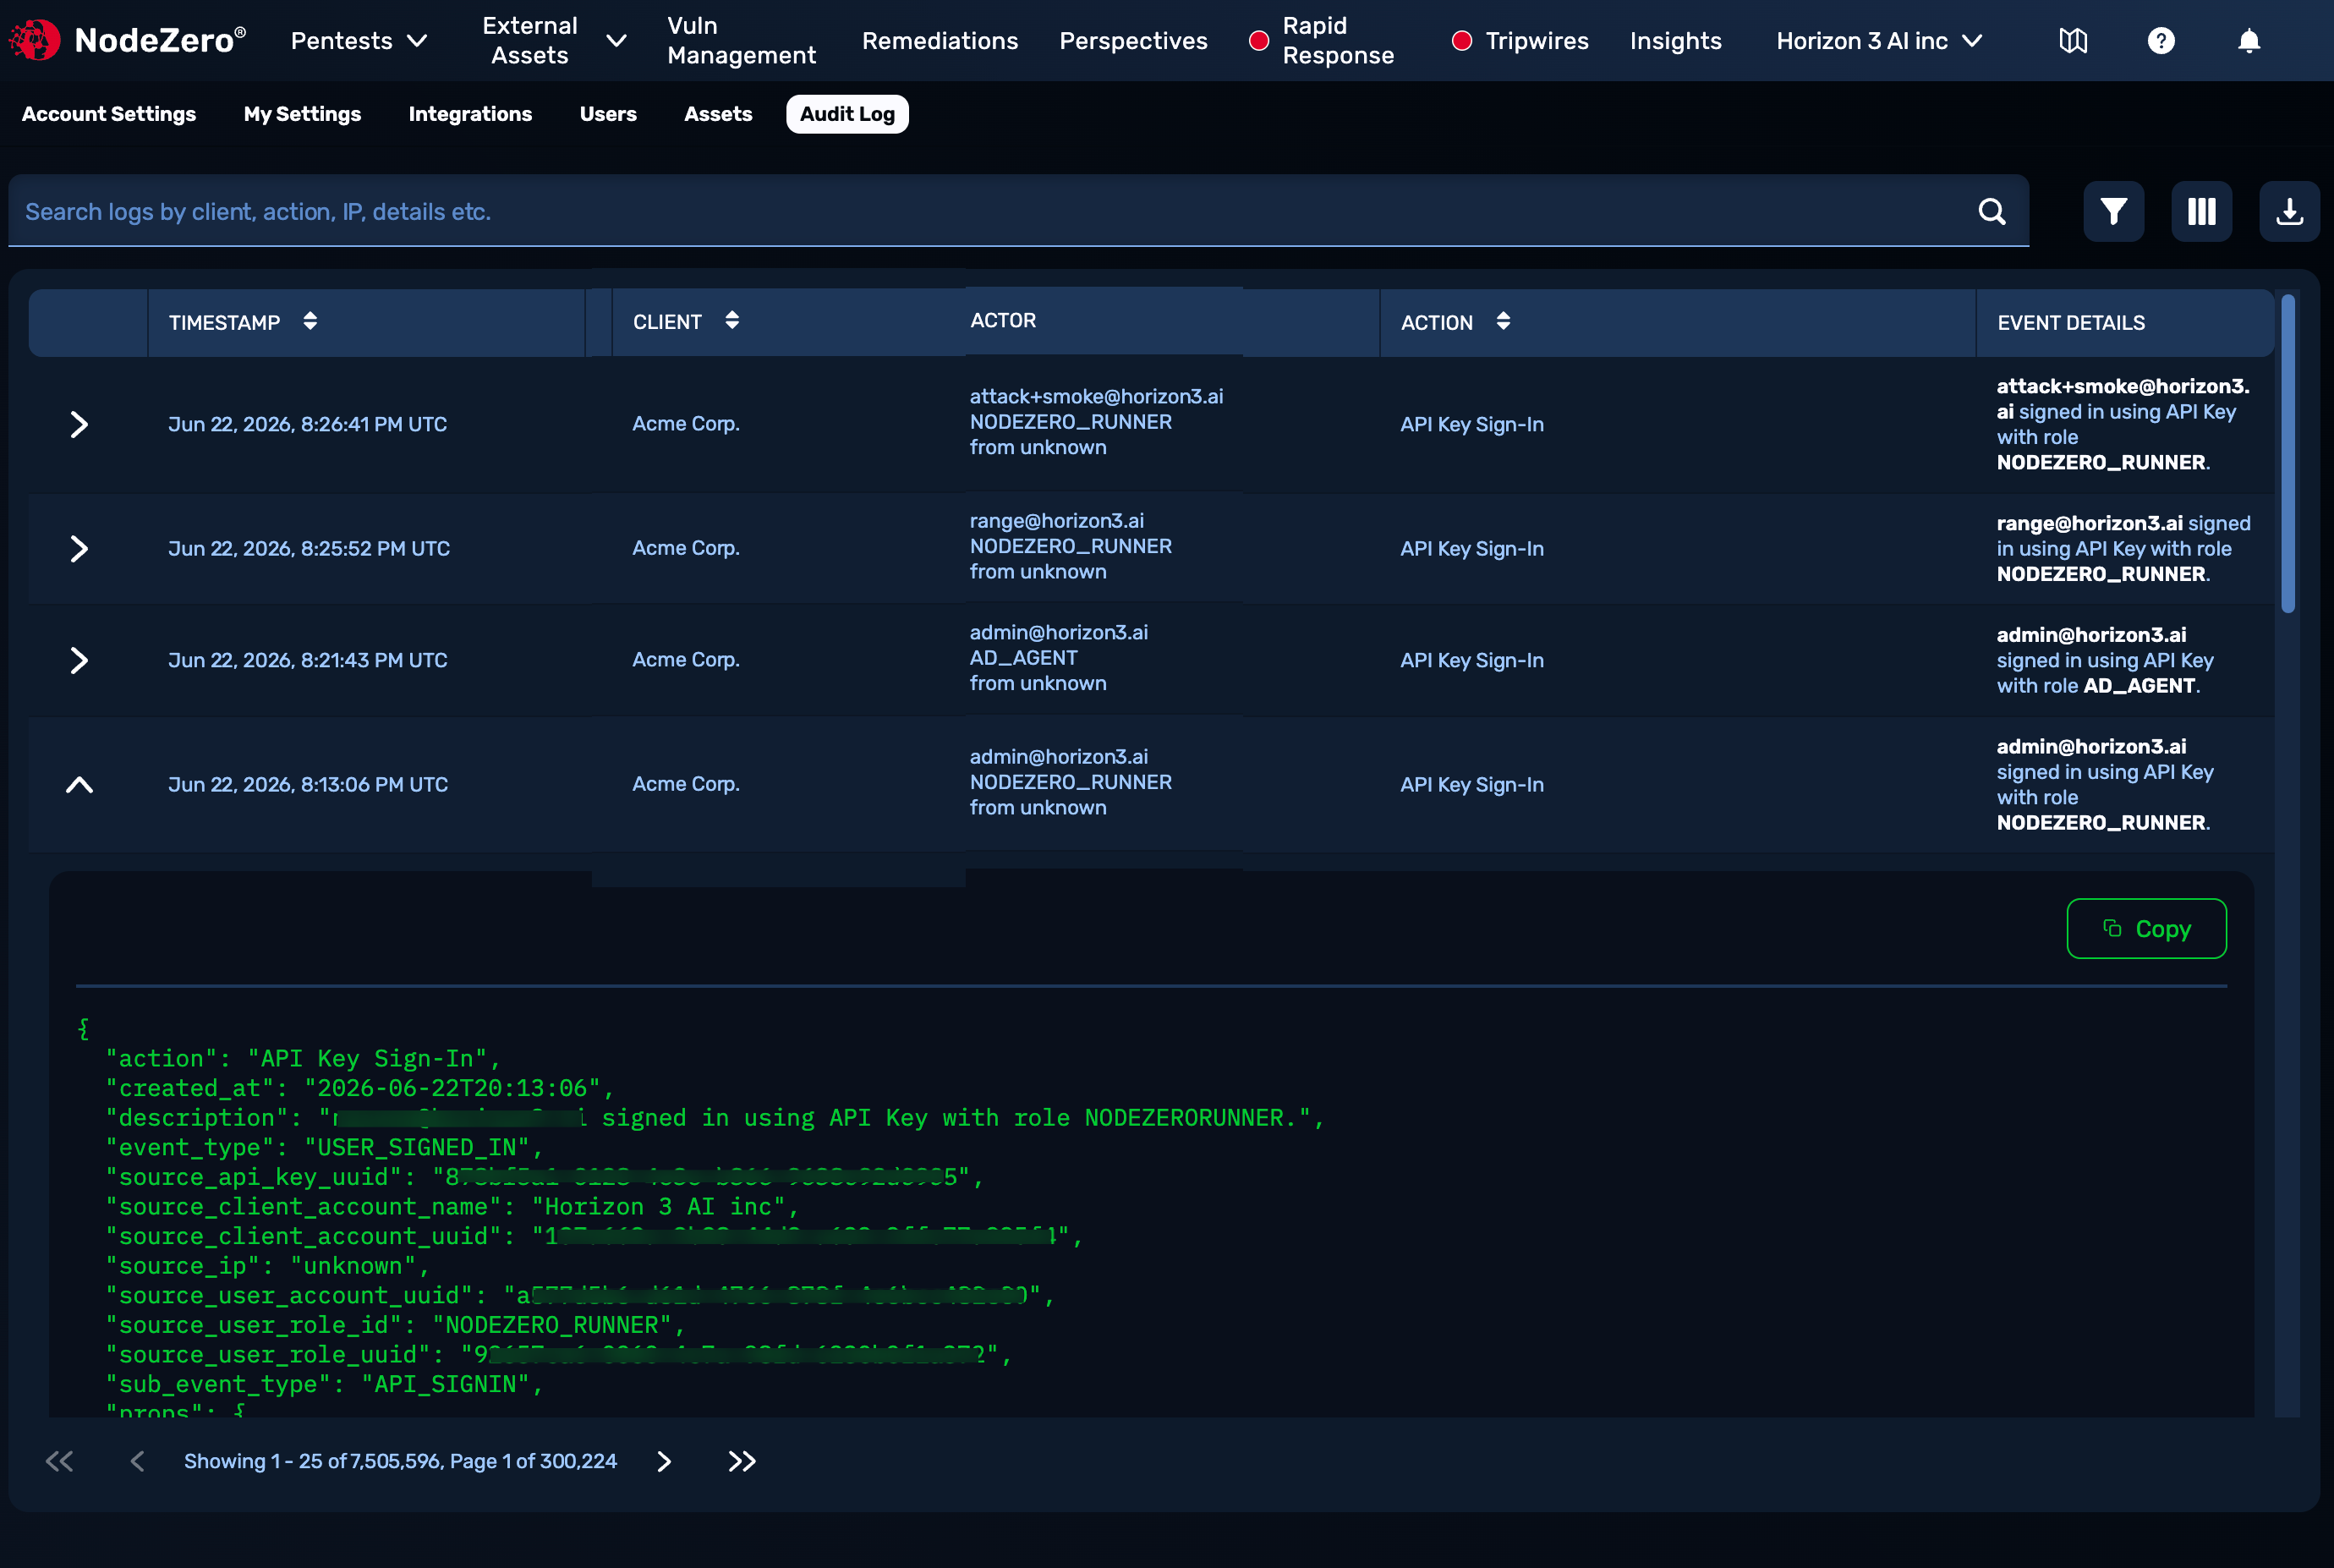The width and height of the screenshot is (2334, 1568).
Task: Switch to My Settings tab
Action: tap(302, 114)
